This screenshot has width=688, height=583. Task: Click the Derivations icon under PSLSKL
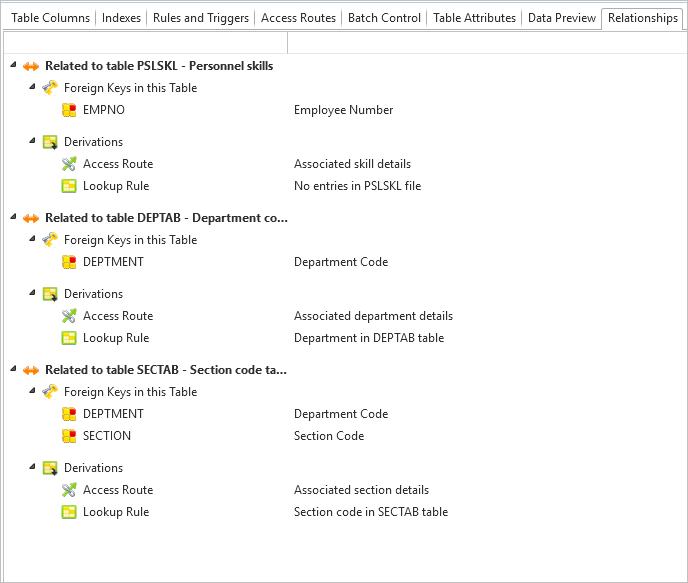tap(50, 142)
